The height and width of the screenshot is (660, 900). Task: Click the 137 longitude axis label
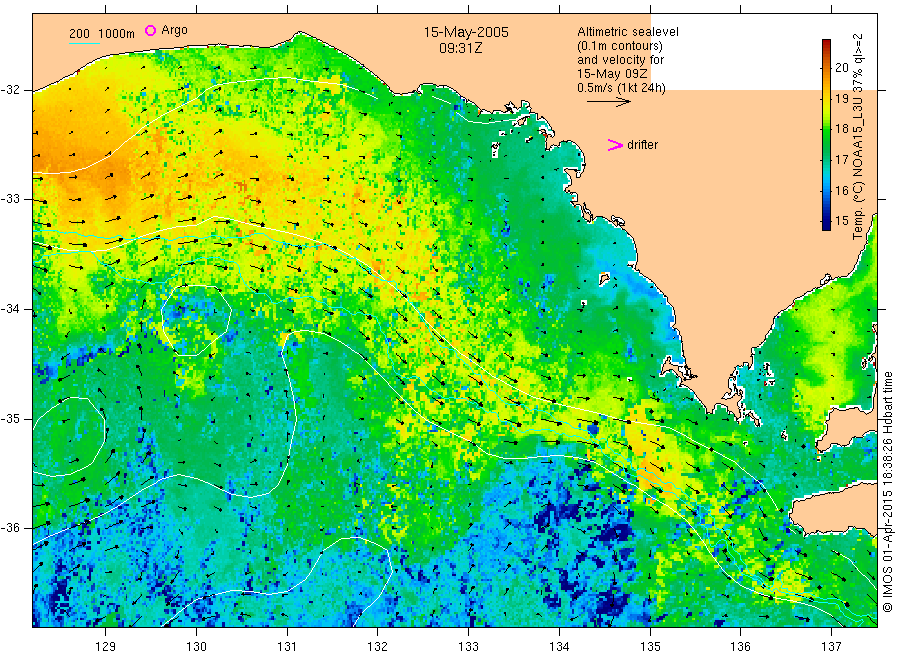pos(831,647)
